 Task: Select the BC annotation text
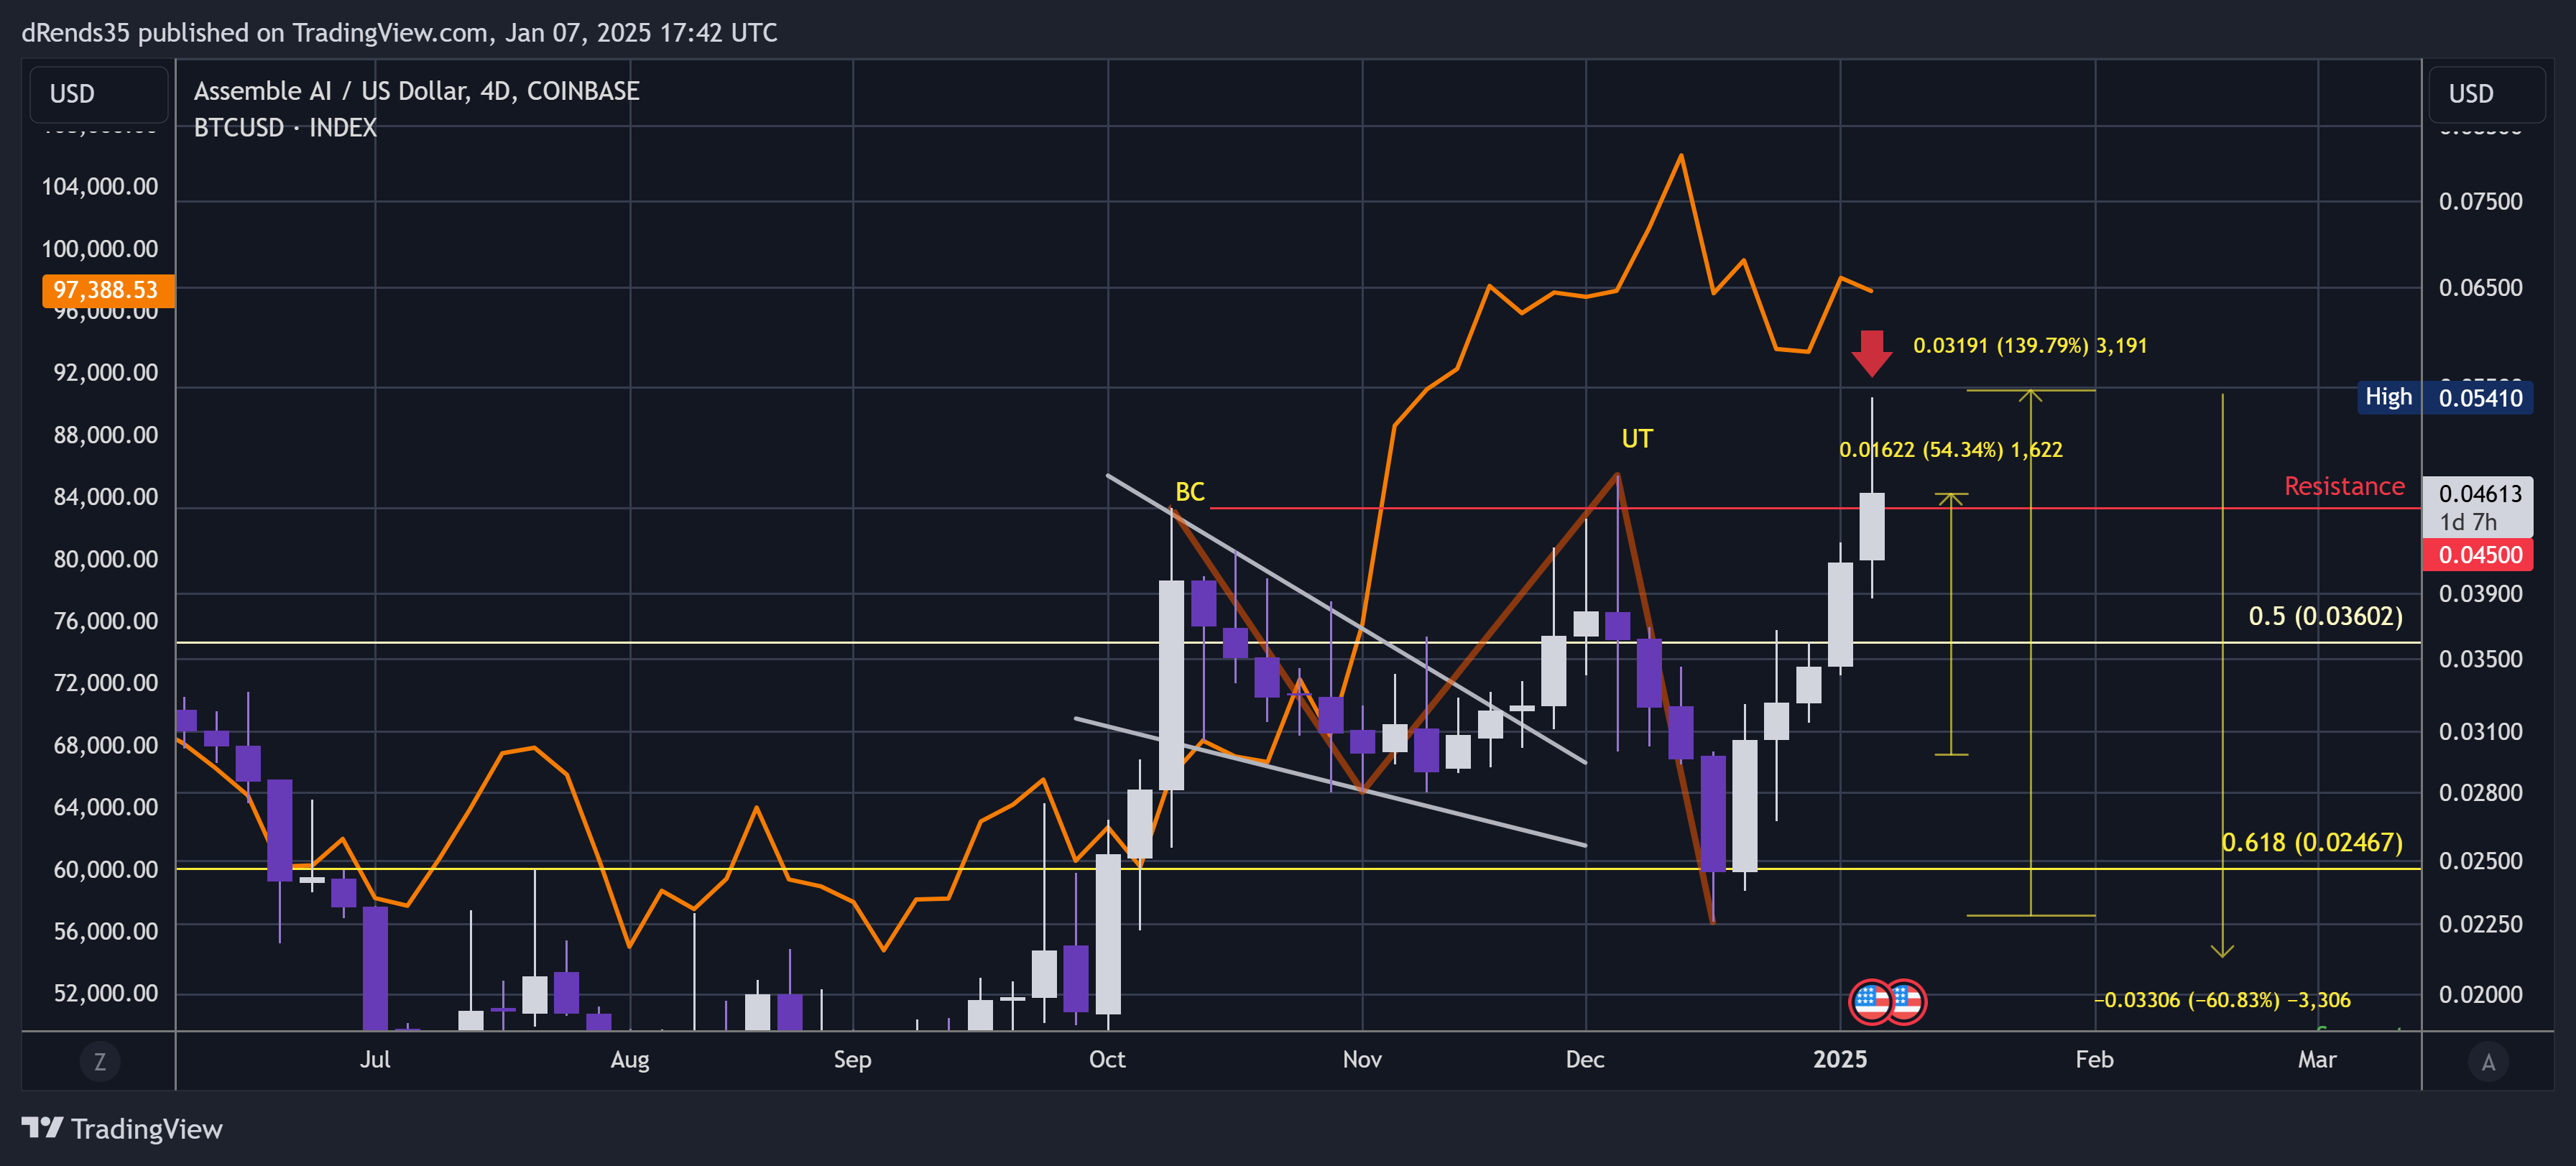(1189, 491)
